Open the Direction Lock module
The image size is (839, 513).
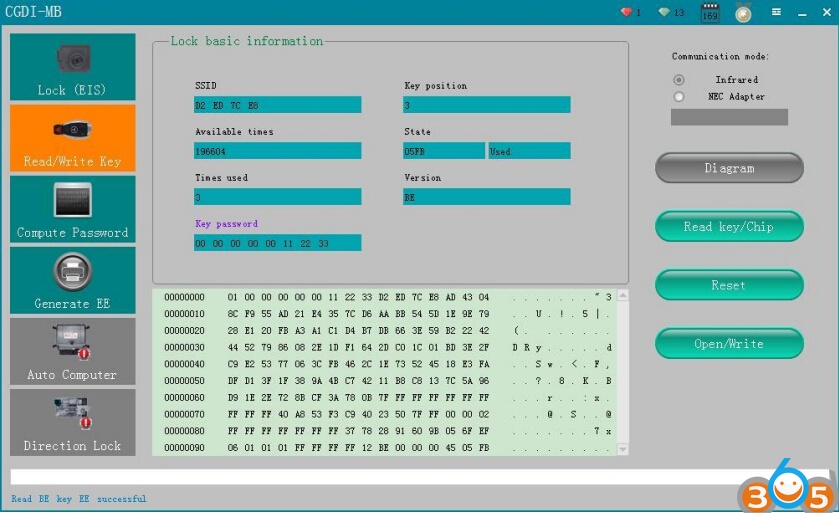(72, 423)
